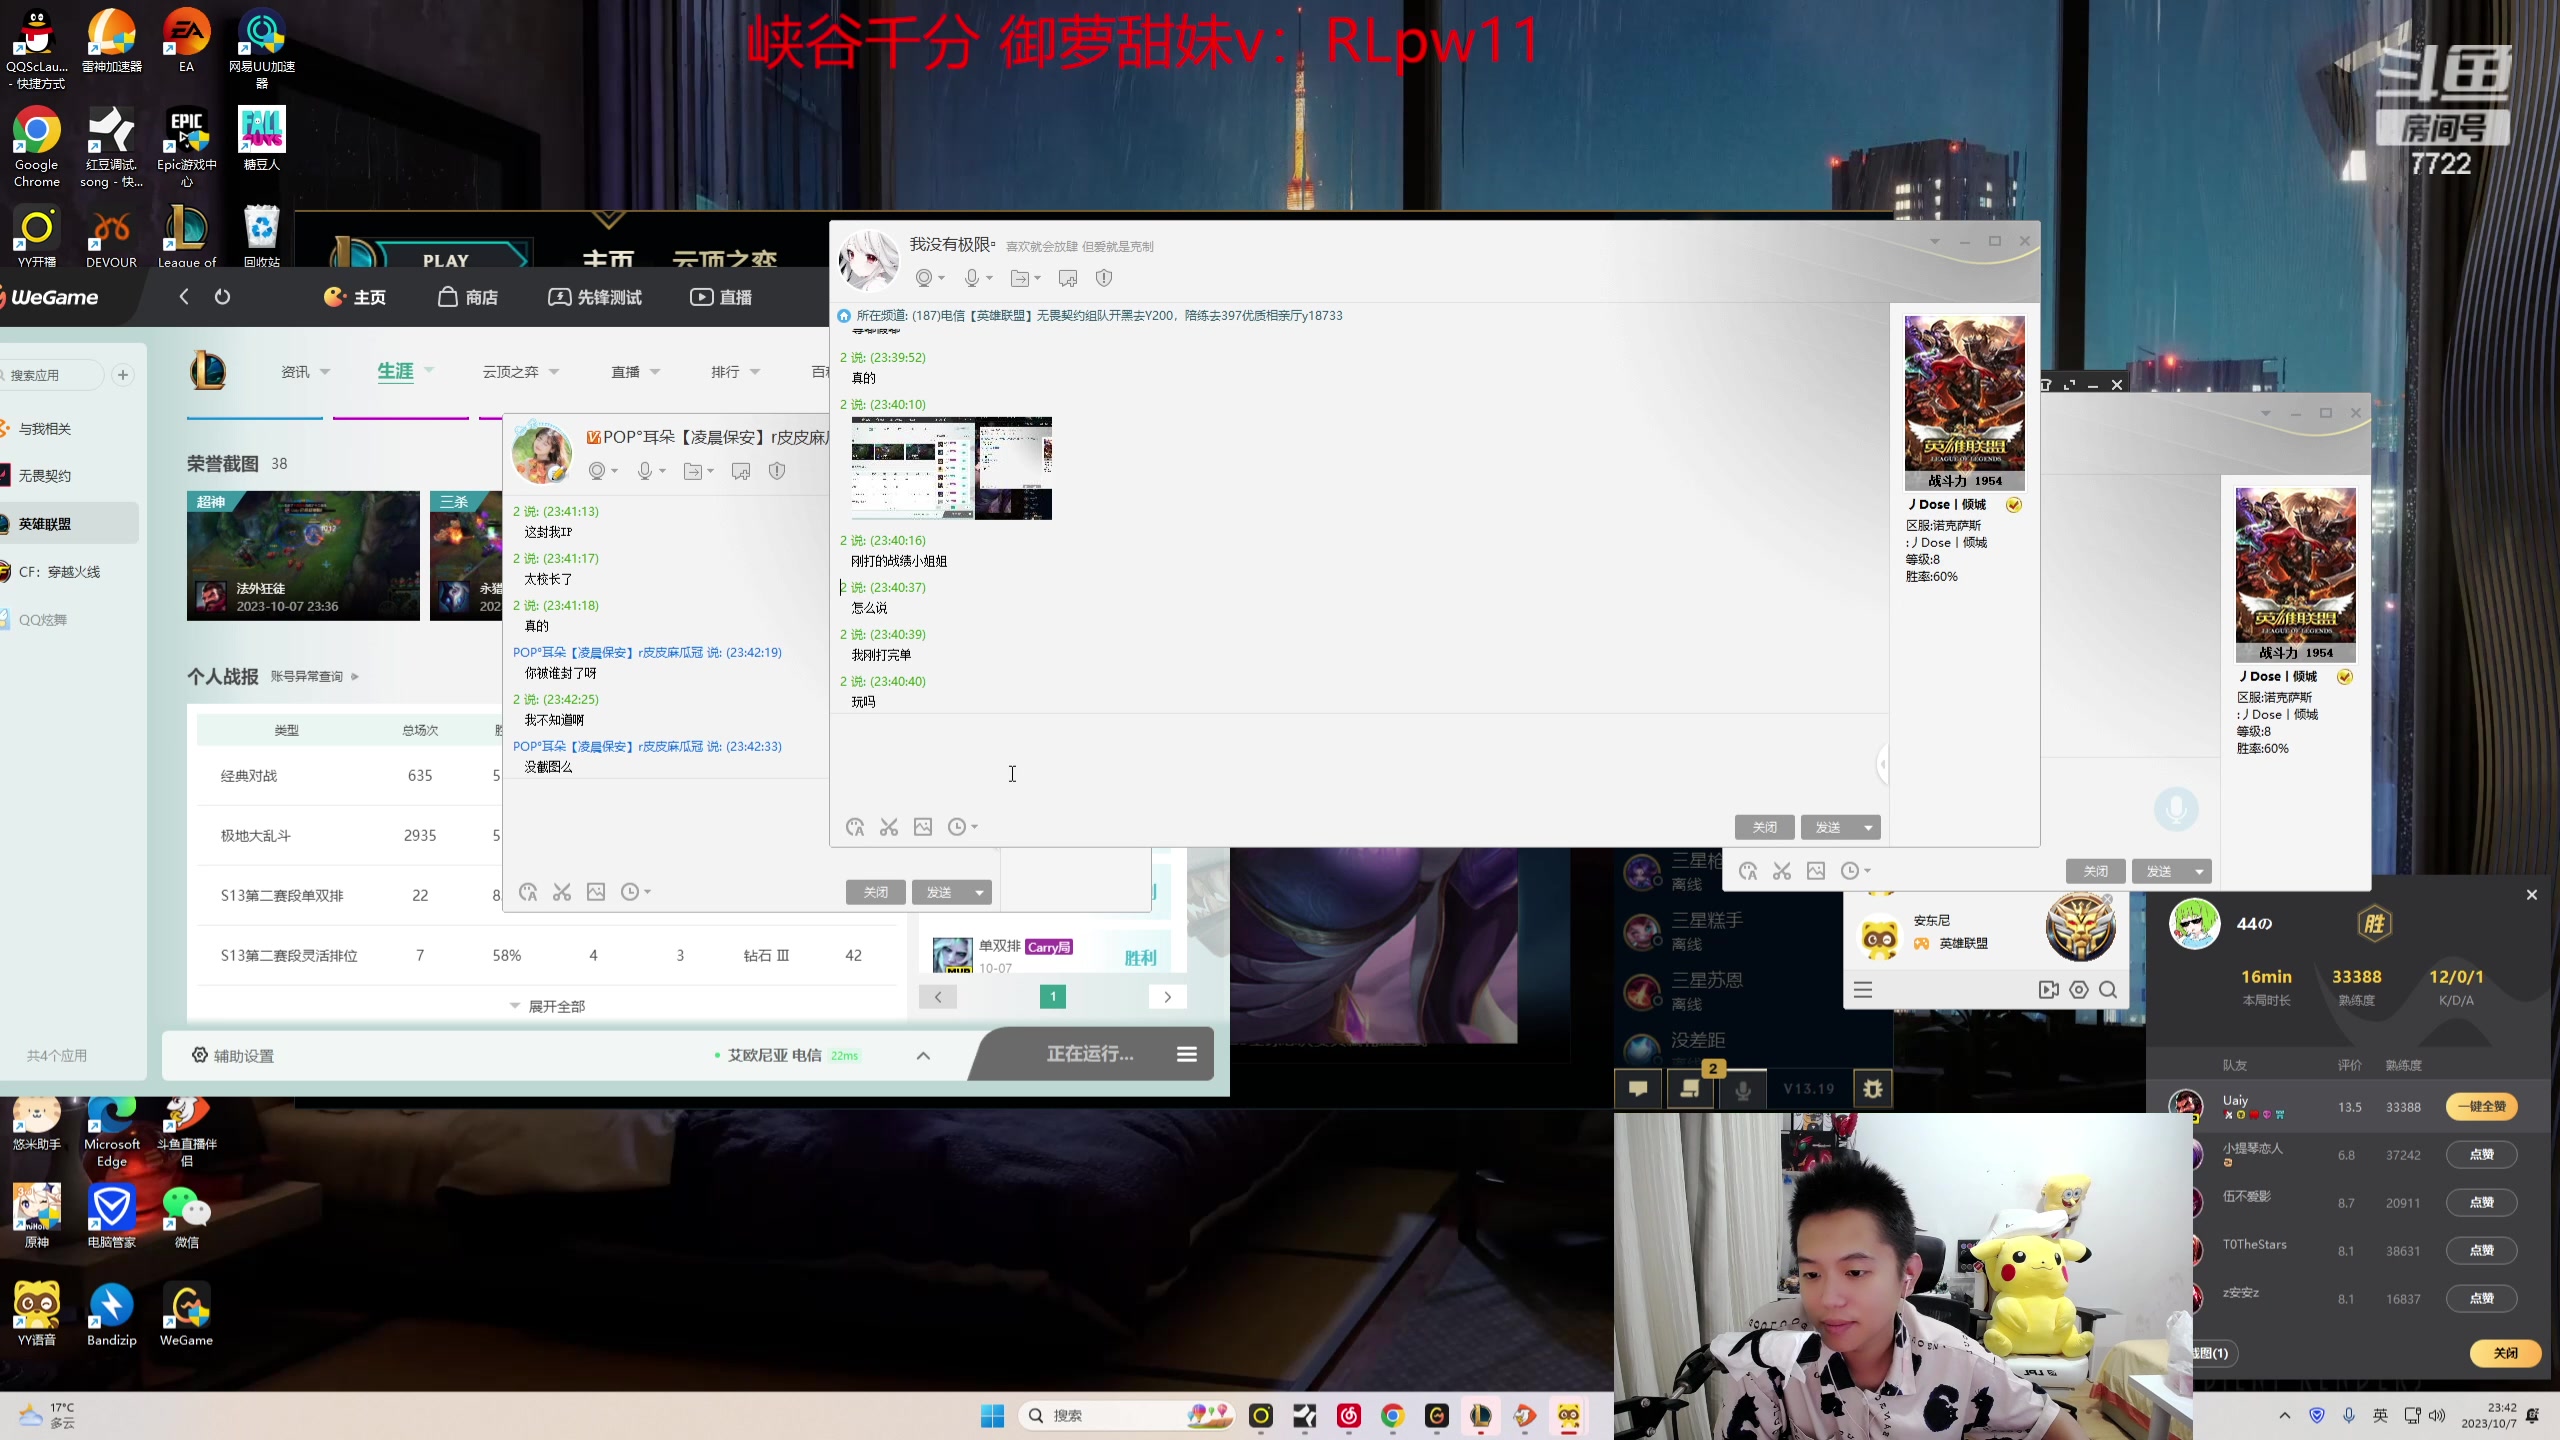
Task: Open 辅助设置 in WeGame bottom bar
Action: [x=232, y=1055]
